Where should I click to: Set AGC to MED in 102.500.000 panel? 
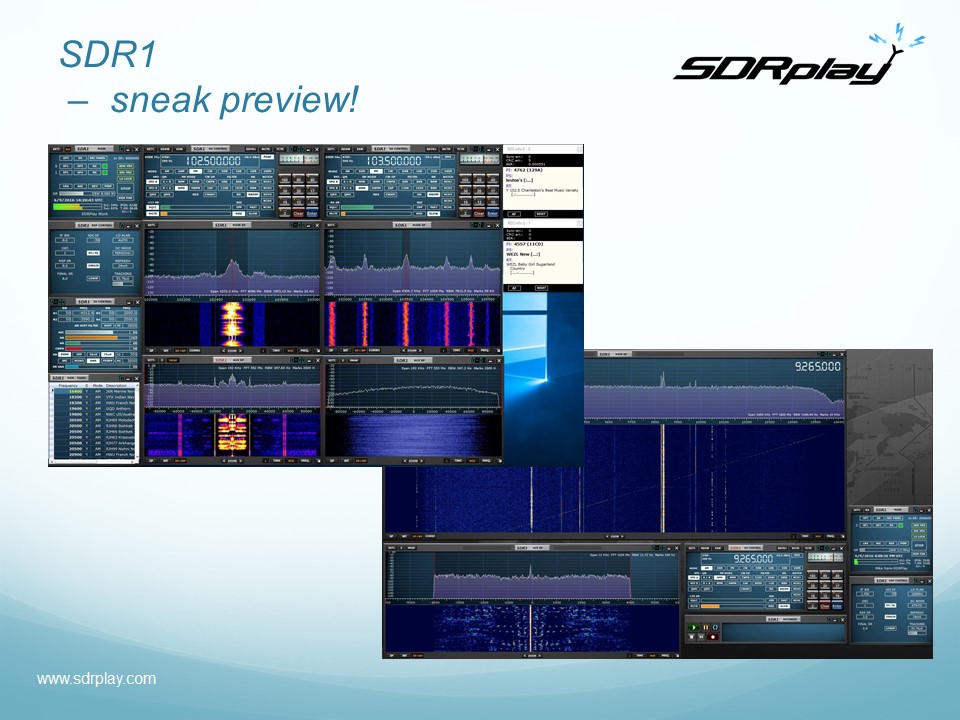(238, 214)
